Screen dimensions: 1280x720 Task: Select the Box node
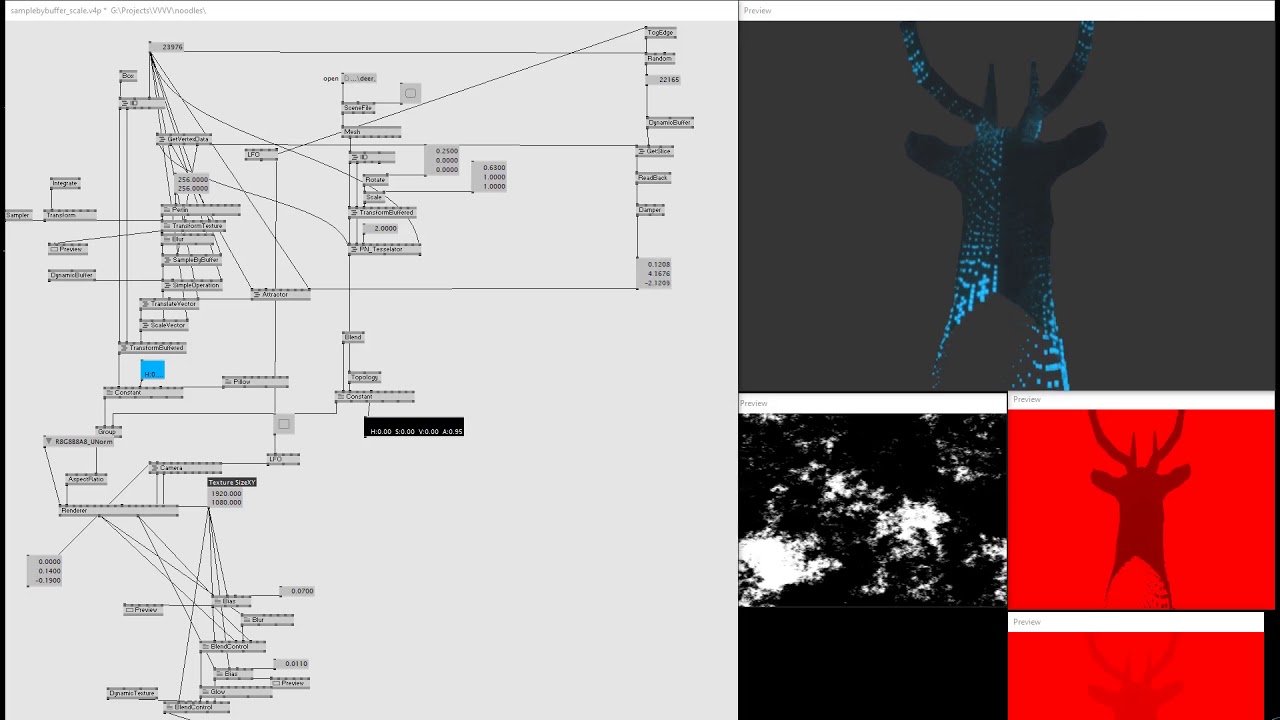pyautogui.click(x=128, y=75)
